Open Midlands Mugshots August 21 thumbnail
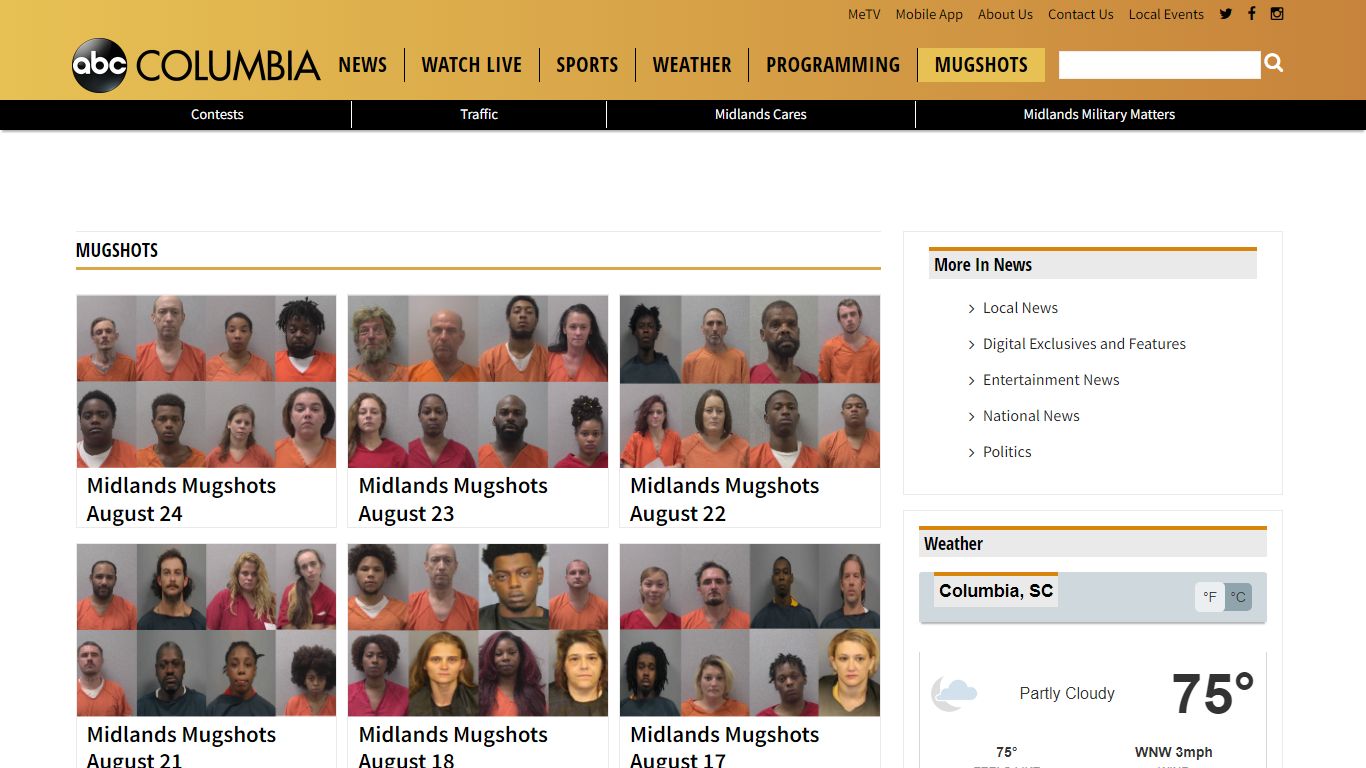Viewport: 1366px width, 768px height. [206, 630]
